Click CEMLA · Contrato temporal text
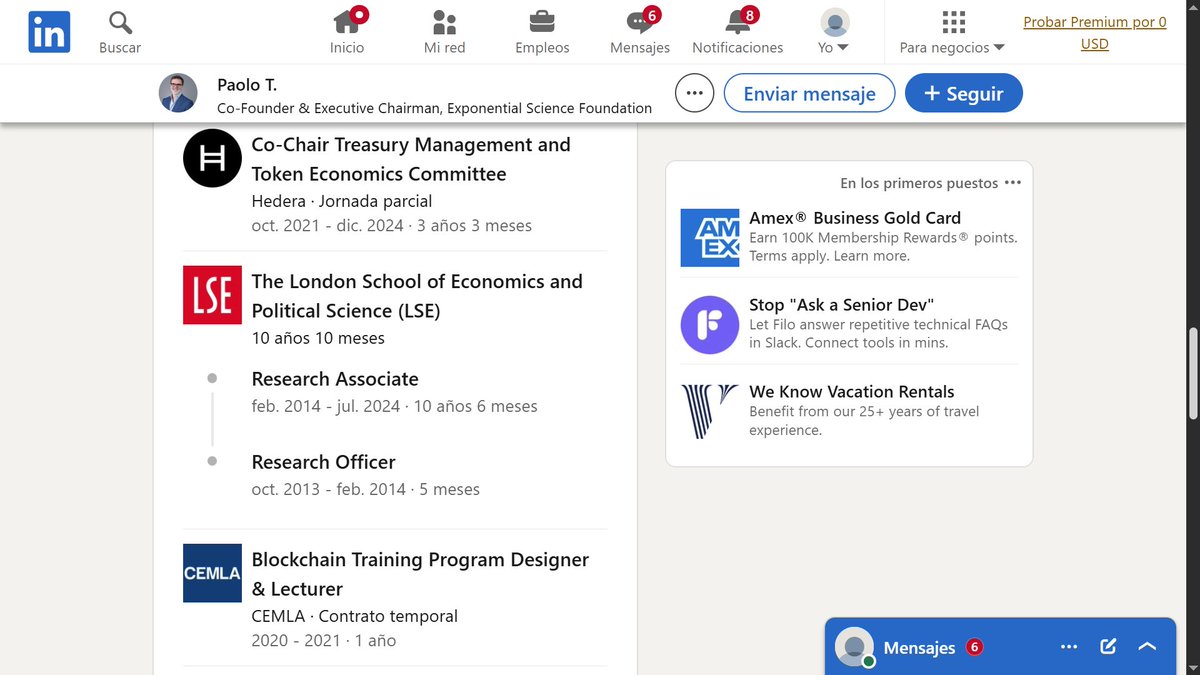The width and height of the screenshot is (1200, 675). point(355,616)
